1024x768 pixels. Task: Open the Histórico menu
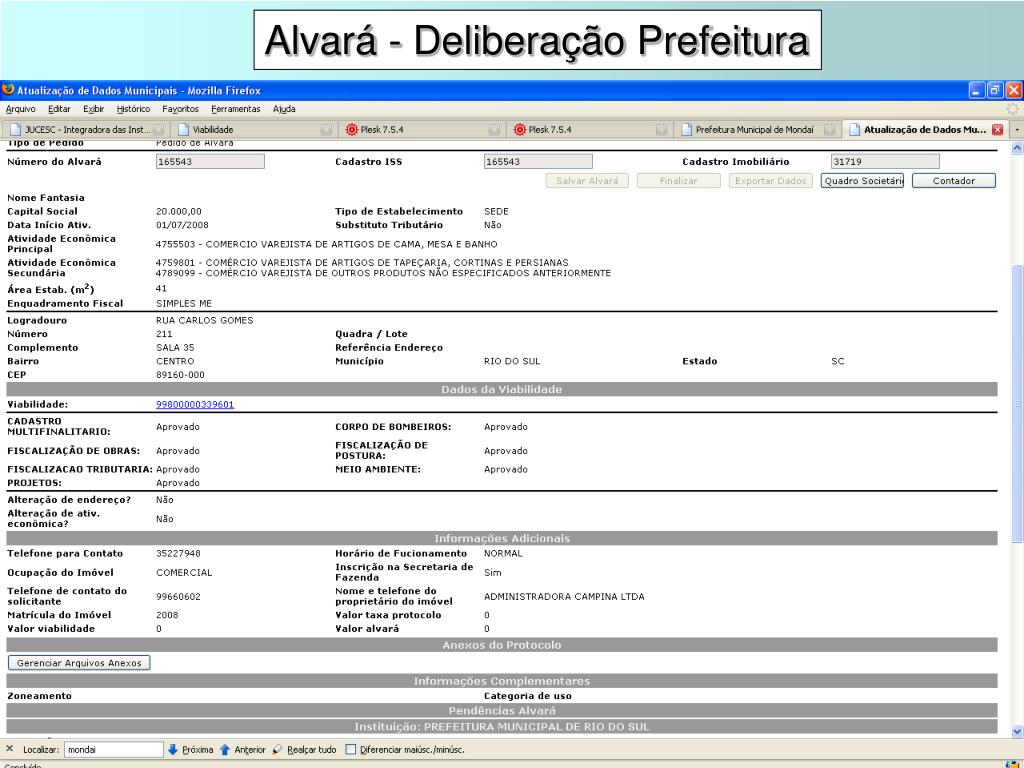133,109
